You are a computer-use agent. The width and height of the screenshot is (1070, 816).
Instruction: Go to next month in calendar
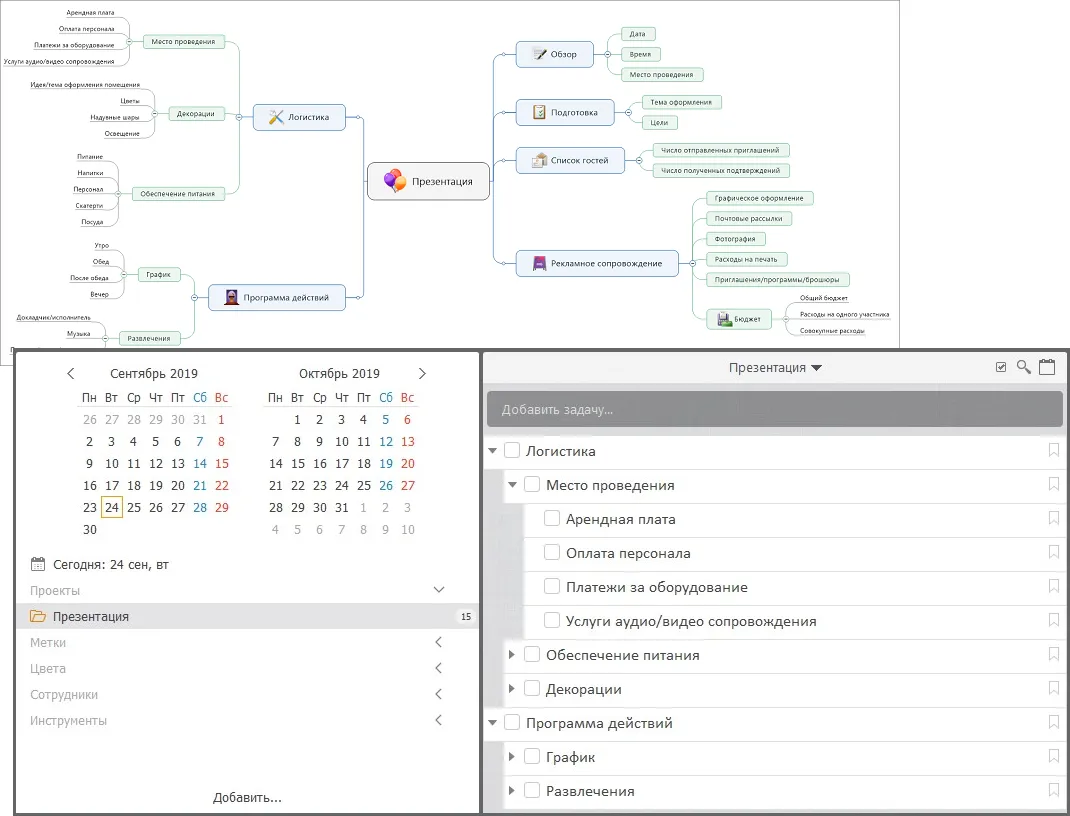pyautogui.click(x=422, y=374)
